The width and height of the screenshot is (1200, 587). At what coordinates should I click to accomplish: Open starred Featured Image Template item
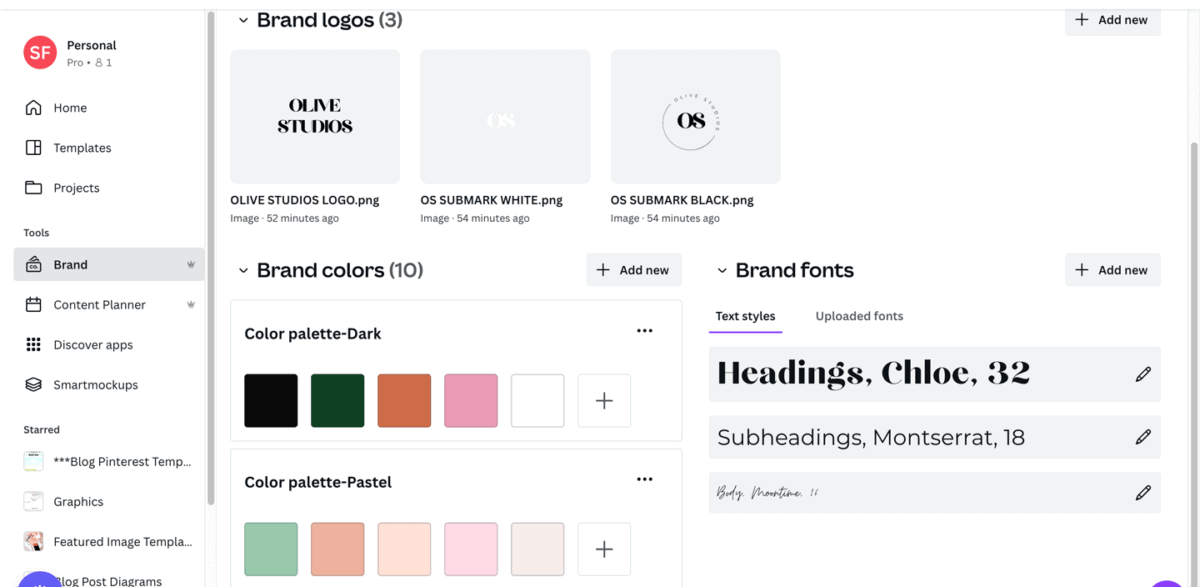point(108,542)
